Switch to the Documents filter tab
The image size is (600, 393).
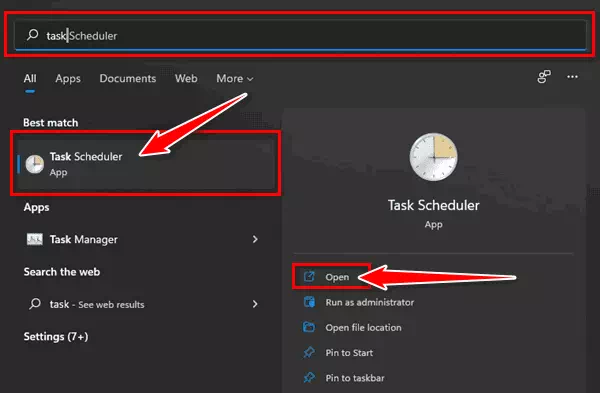128,78
